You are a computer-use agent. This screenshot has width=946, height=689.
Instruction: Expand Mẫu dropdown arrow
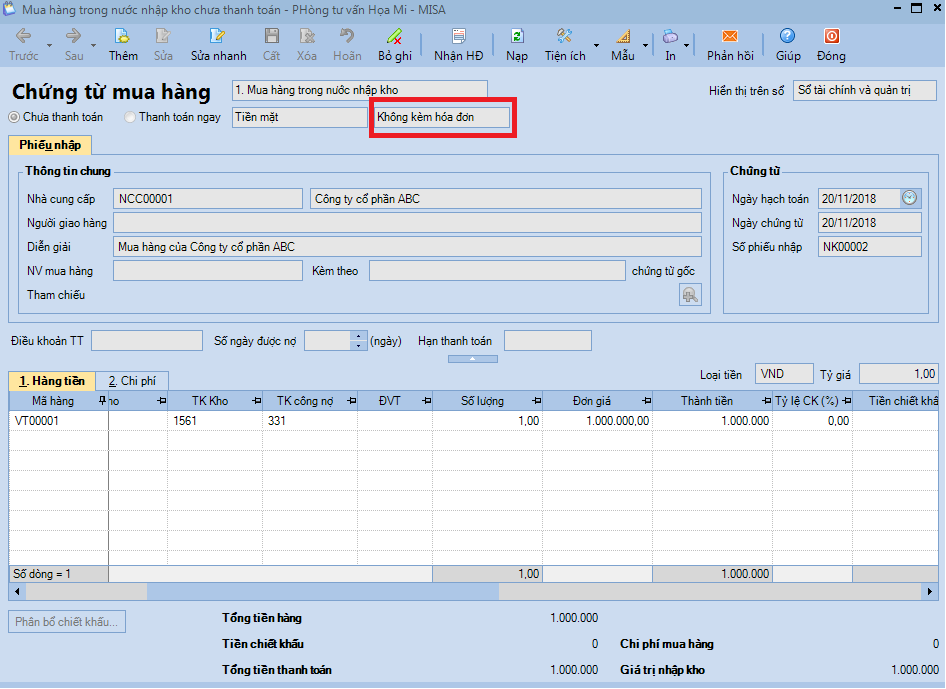[646, 46]
